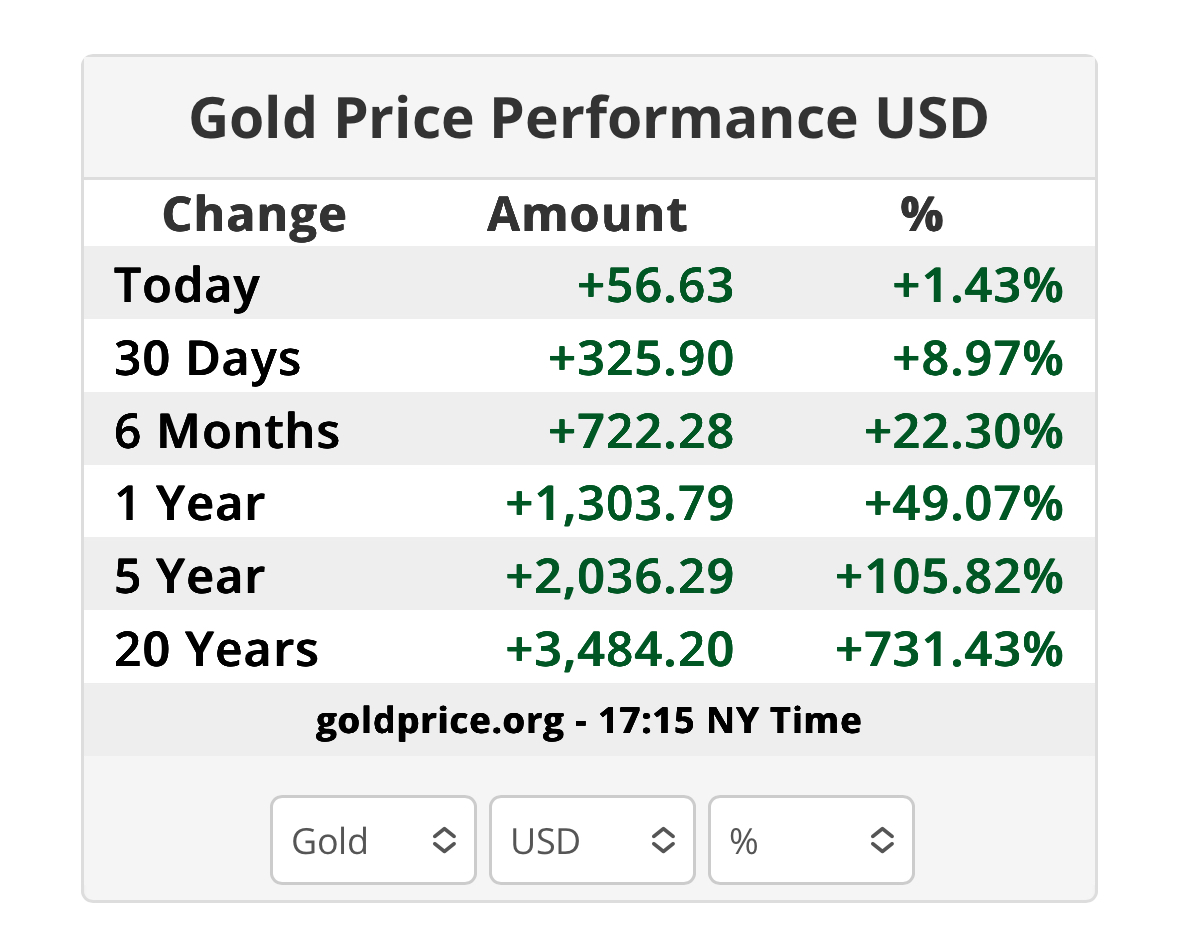Screen dimensions: 1179x951
Task: Select the Today row label
Action: [x=187, y=285]
